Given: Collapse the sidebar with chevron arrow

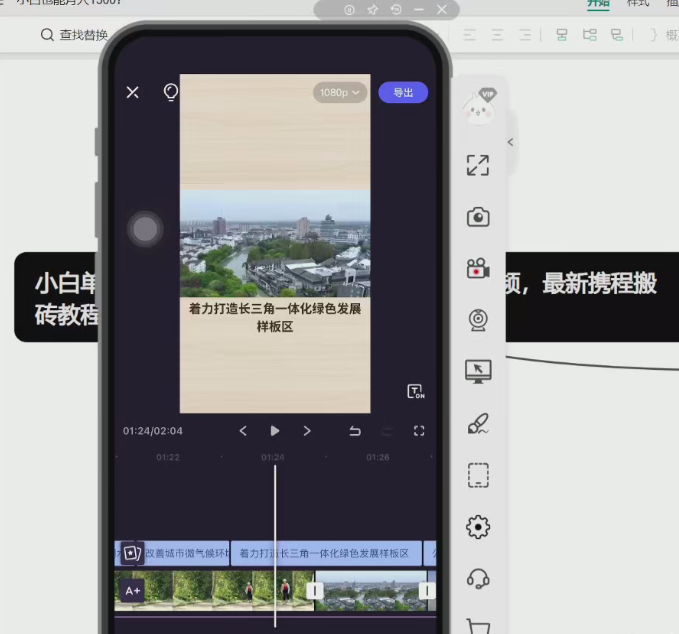Looking at the screenshot, I should pos(510,142).
